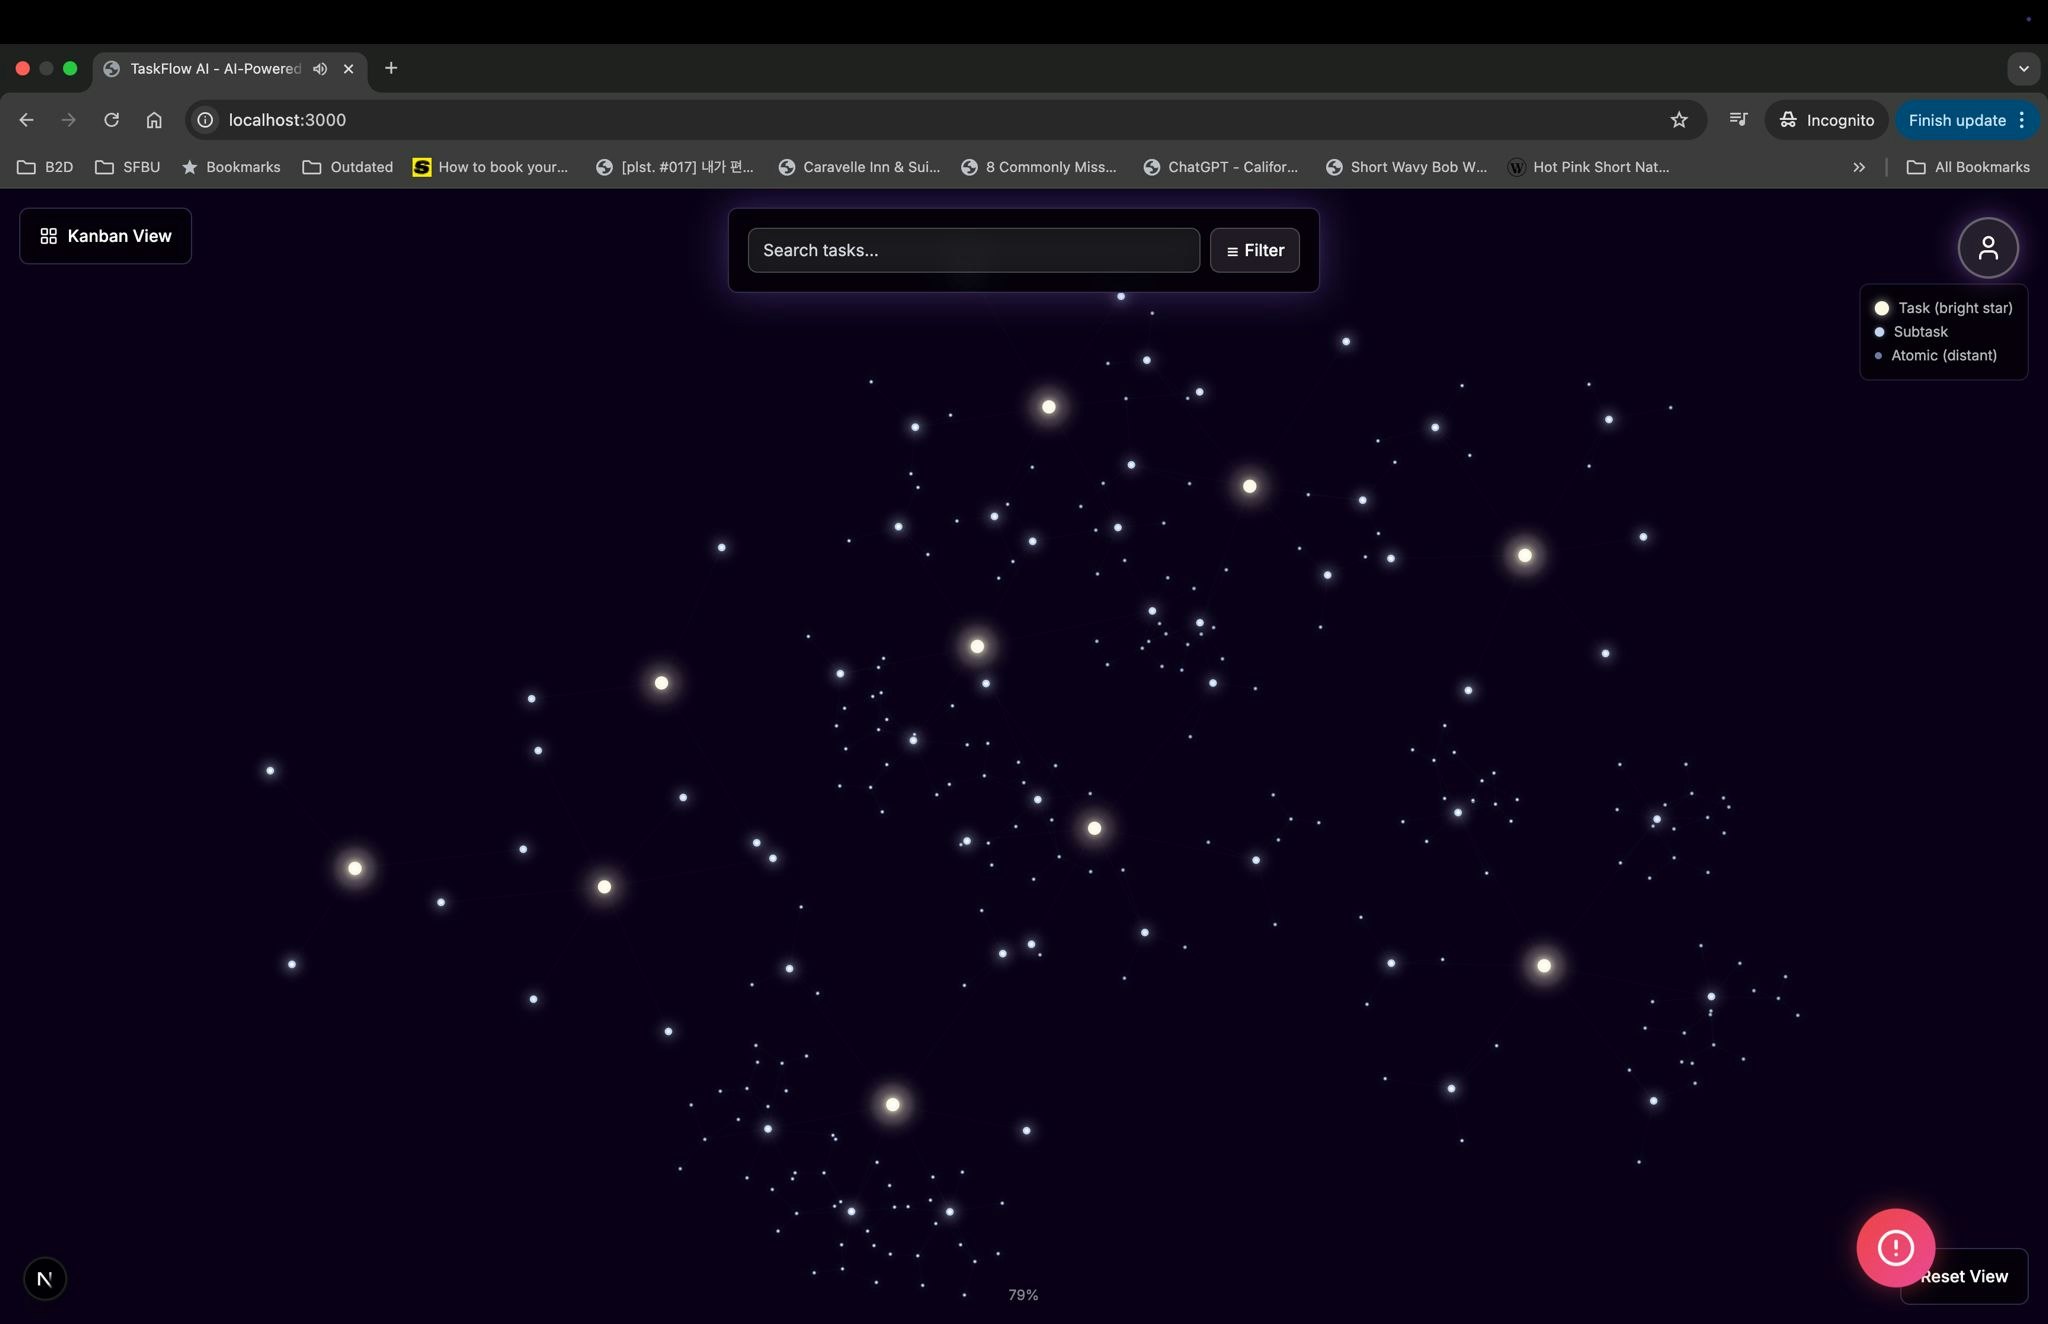Viewport: 2048px width, 1324px height.
Task: Click the 79% zoom level indicator
Action: click(1022, 1294)
